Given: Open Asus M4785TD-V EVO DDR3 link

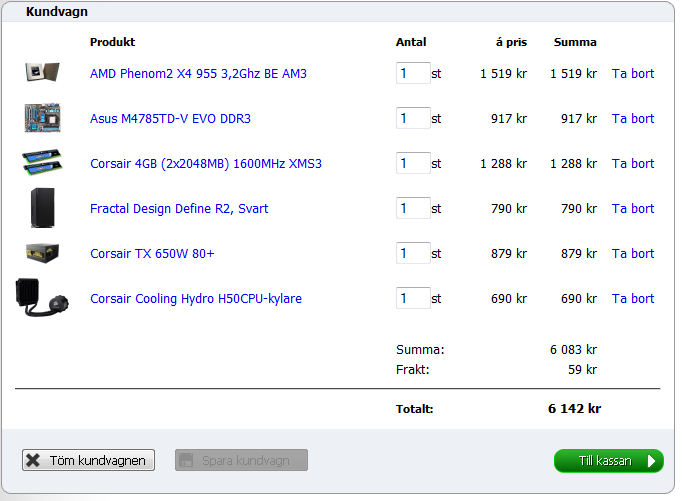Looking at the screenshot, I should click(170, 118).
